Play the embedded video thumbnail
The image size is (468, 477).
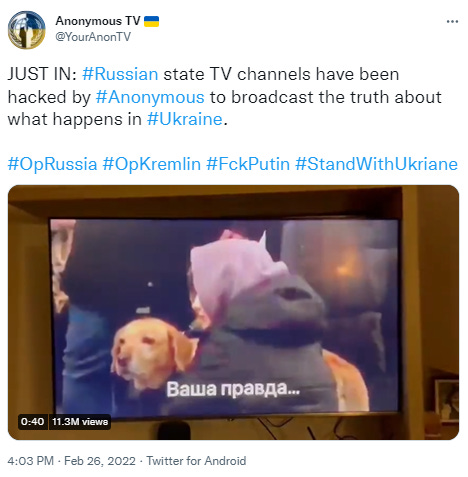pos(233,312)
